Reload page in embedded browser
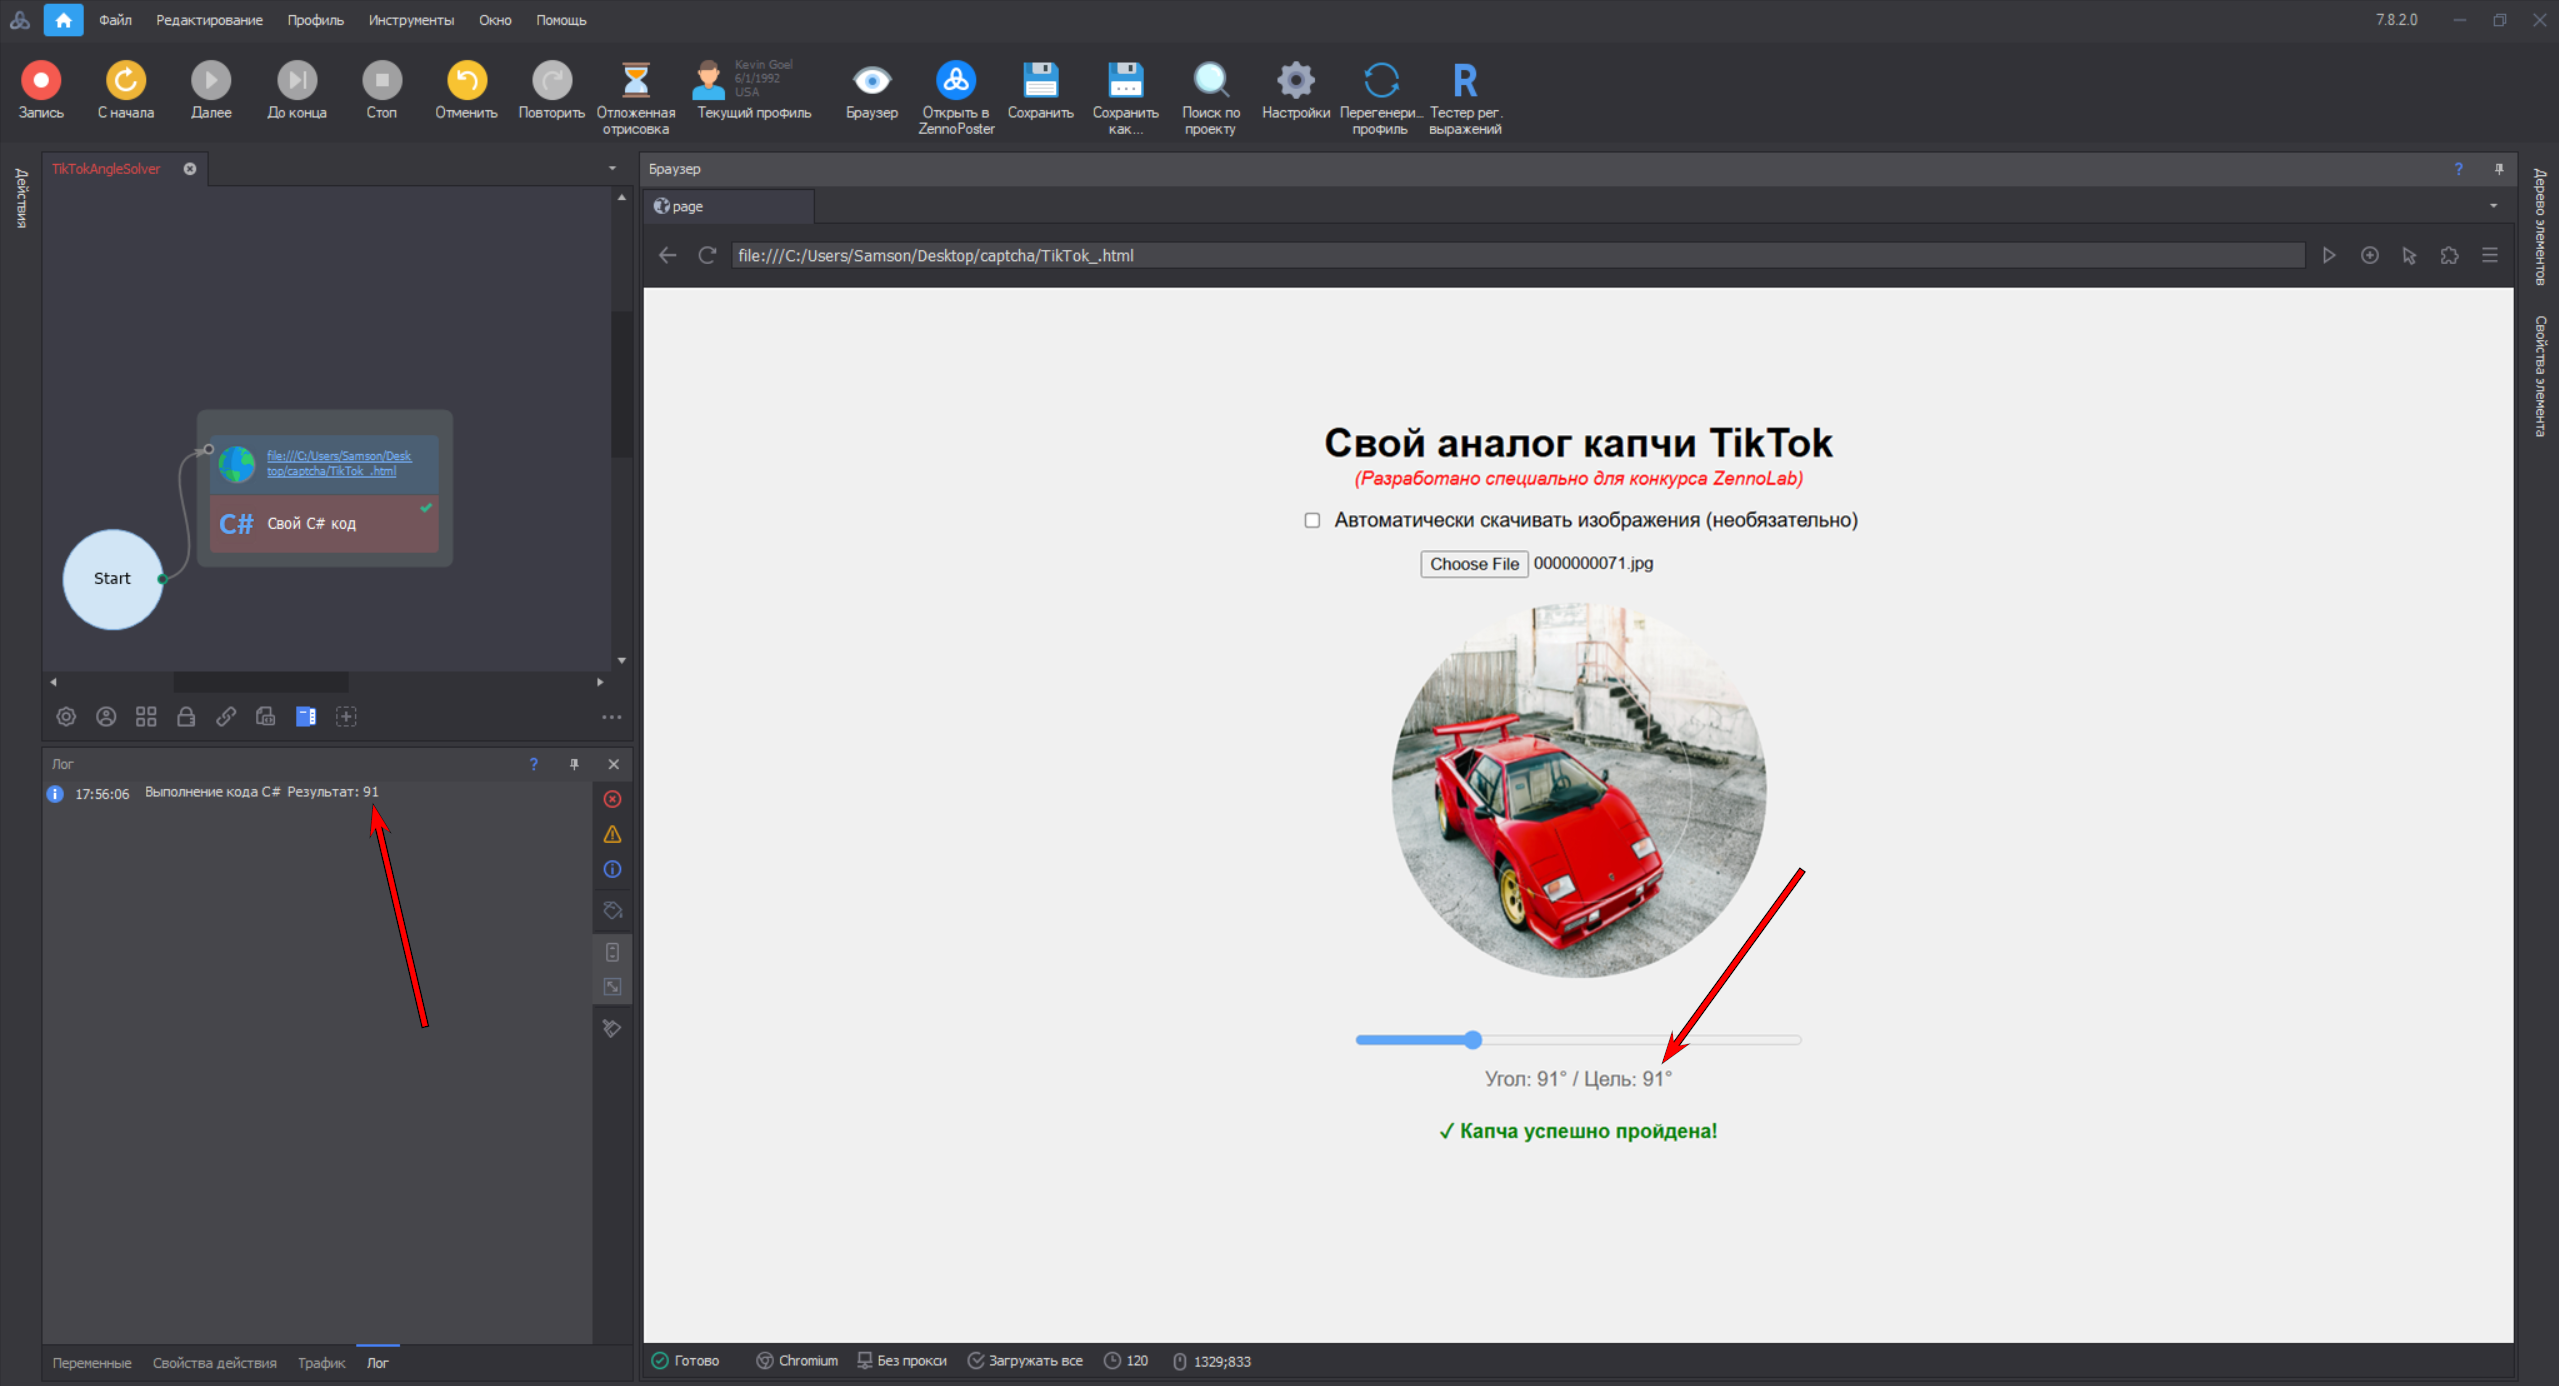Viewport: 2559px width, 1386px height. [707, 256]
